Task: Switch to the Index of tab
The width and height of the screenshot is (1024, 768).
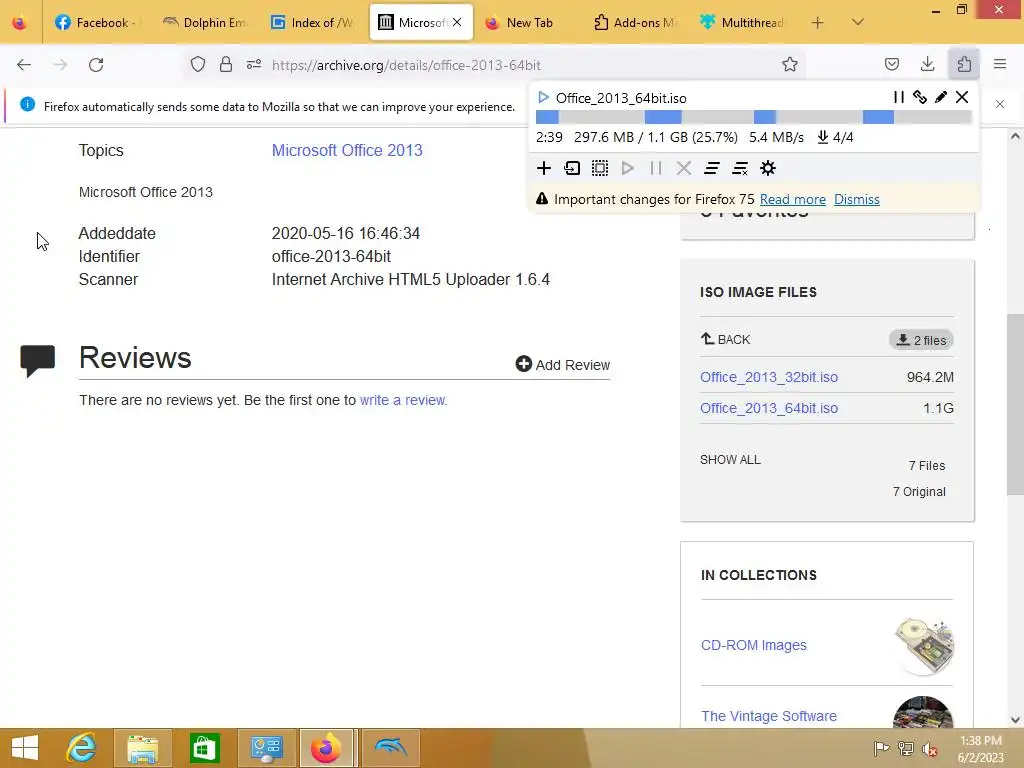Action: pos(313,22)
